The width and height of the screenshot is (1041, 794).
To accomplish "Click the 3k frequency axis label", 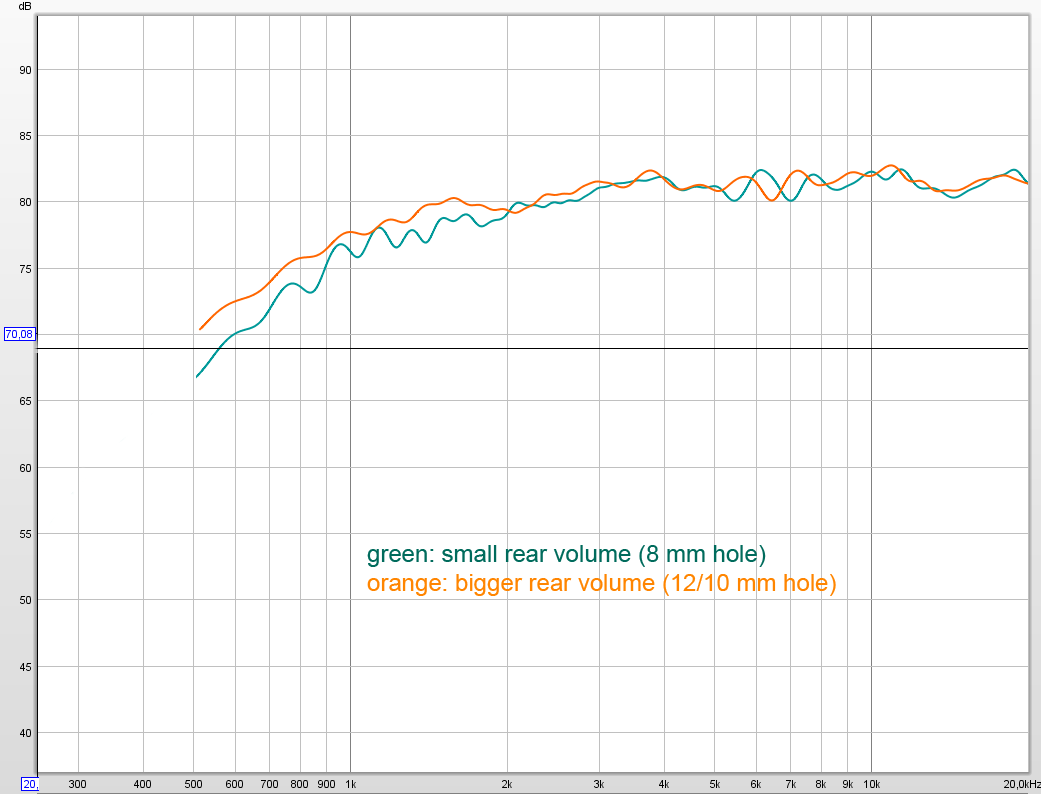I will [599, 784].
